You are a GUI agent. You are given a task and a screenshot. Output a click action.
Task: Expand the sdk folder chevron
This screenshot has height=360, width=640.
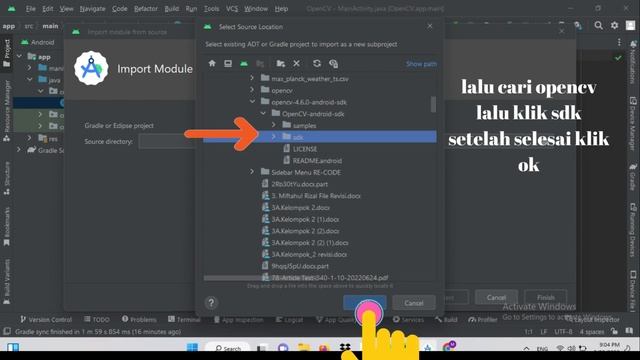274,137
